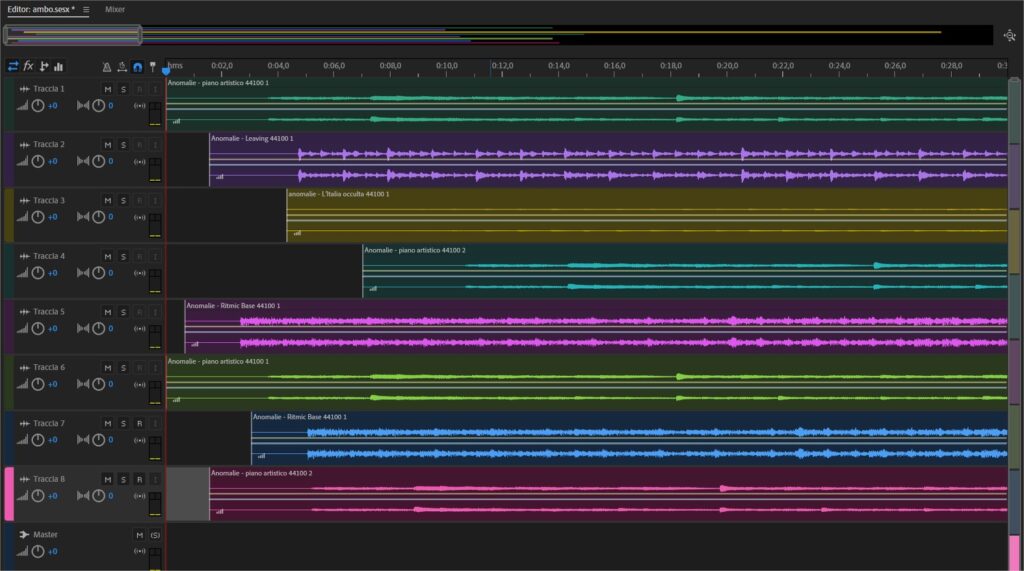Show the Sends track controls
Screen dimensions: 1024x571
coord(44,66)
